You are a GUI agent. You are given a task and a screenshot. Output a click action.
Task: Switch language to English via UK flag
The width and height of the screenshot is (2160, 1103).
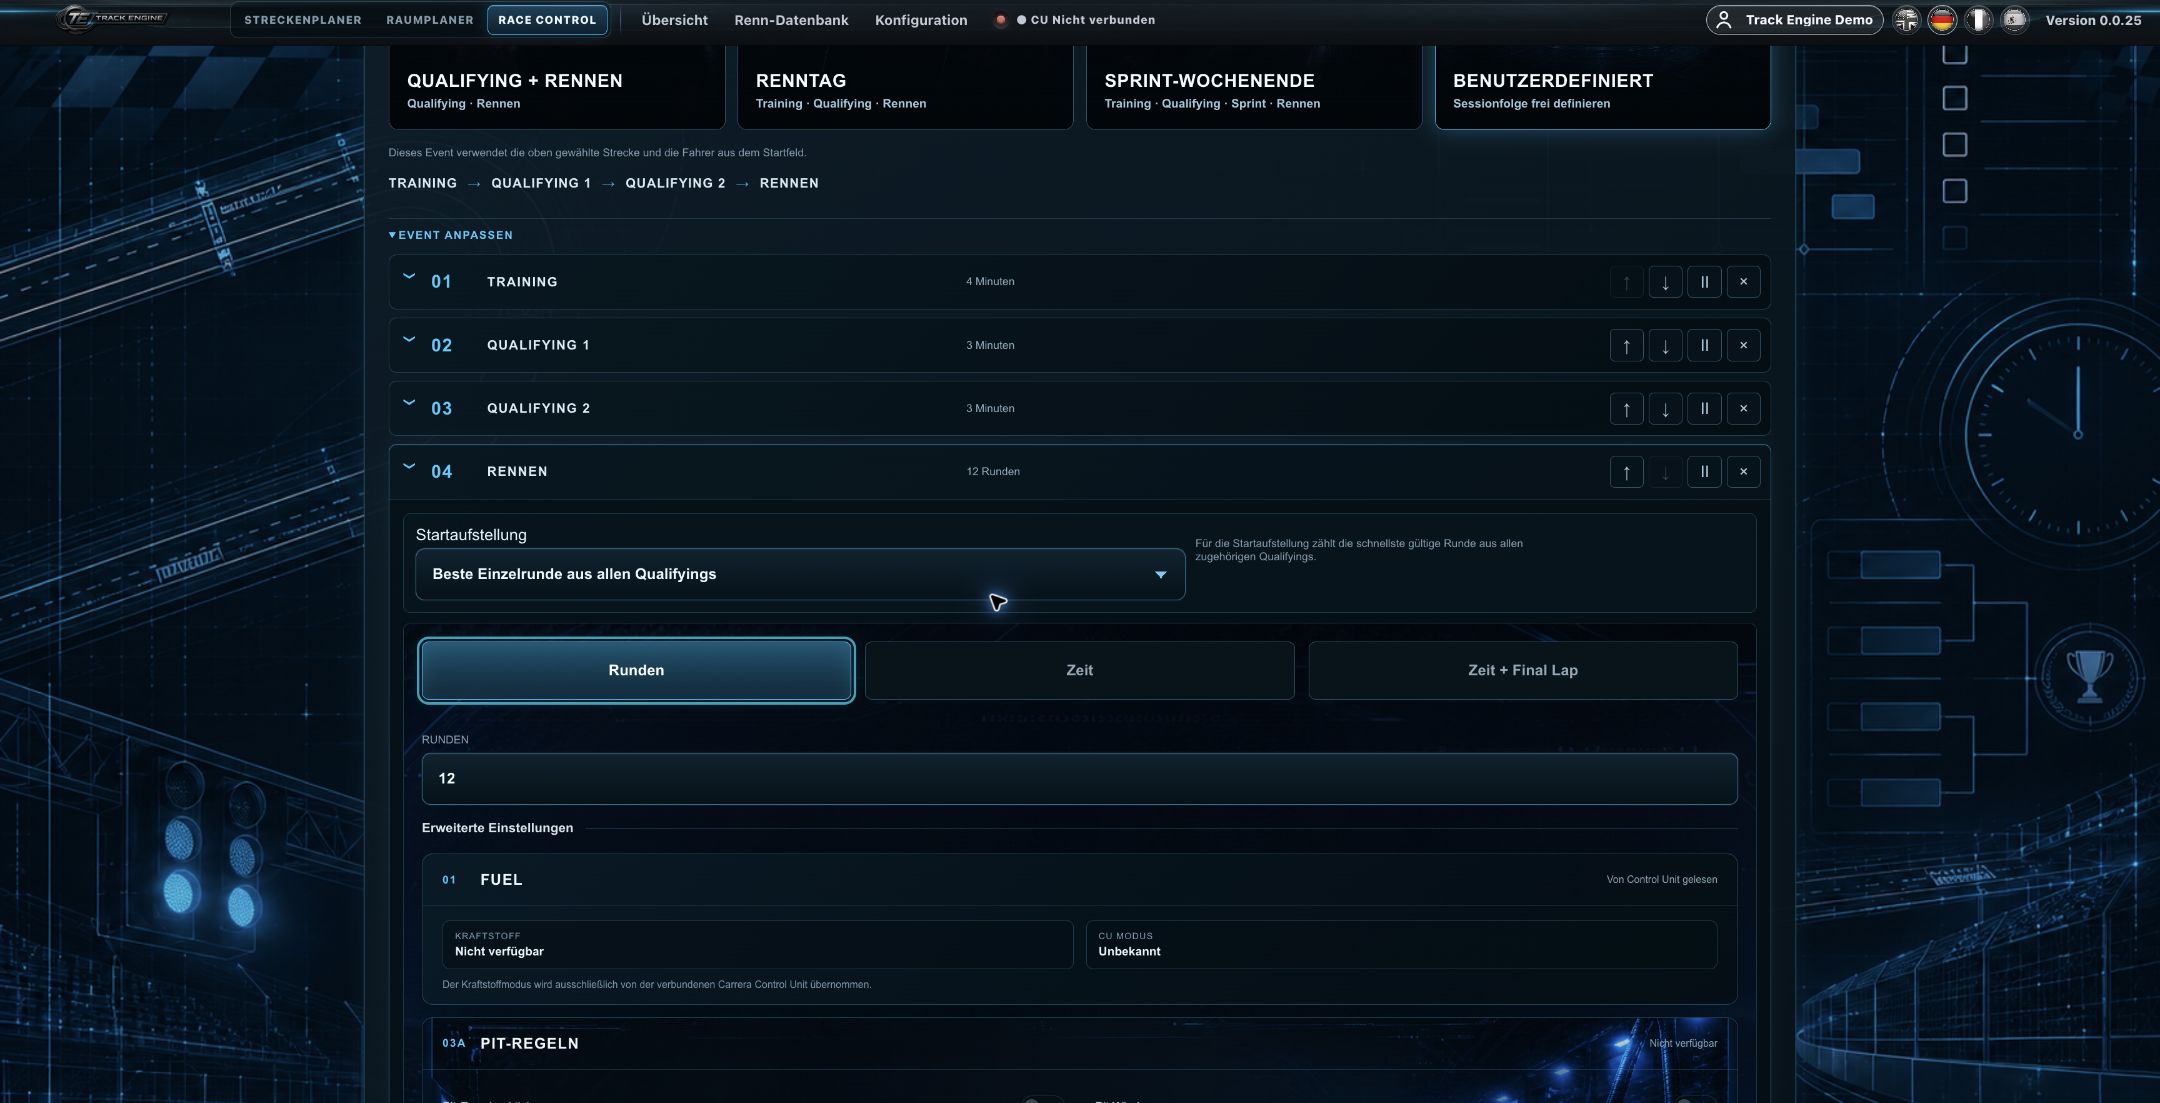click(x=1907, y=20)
